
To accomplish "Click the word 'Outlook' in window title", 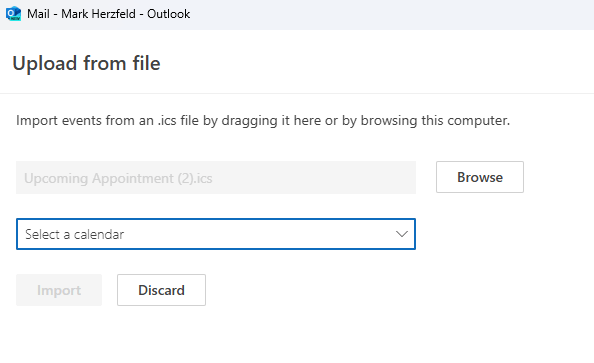I will (169, 14).
